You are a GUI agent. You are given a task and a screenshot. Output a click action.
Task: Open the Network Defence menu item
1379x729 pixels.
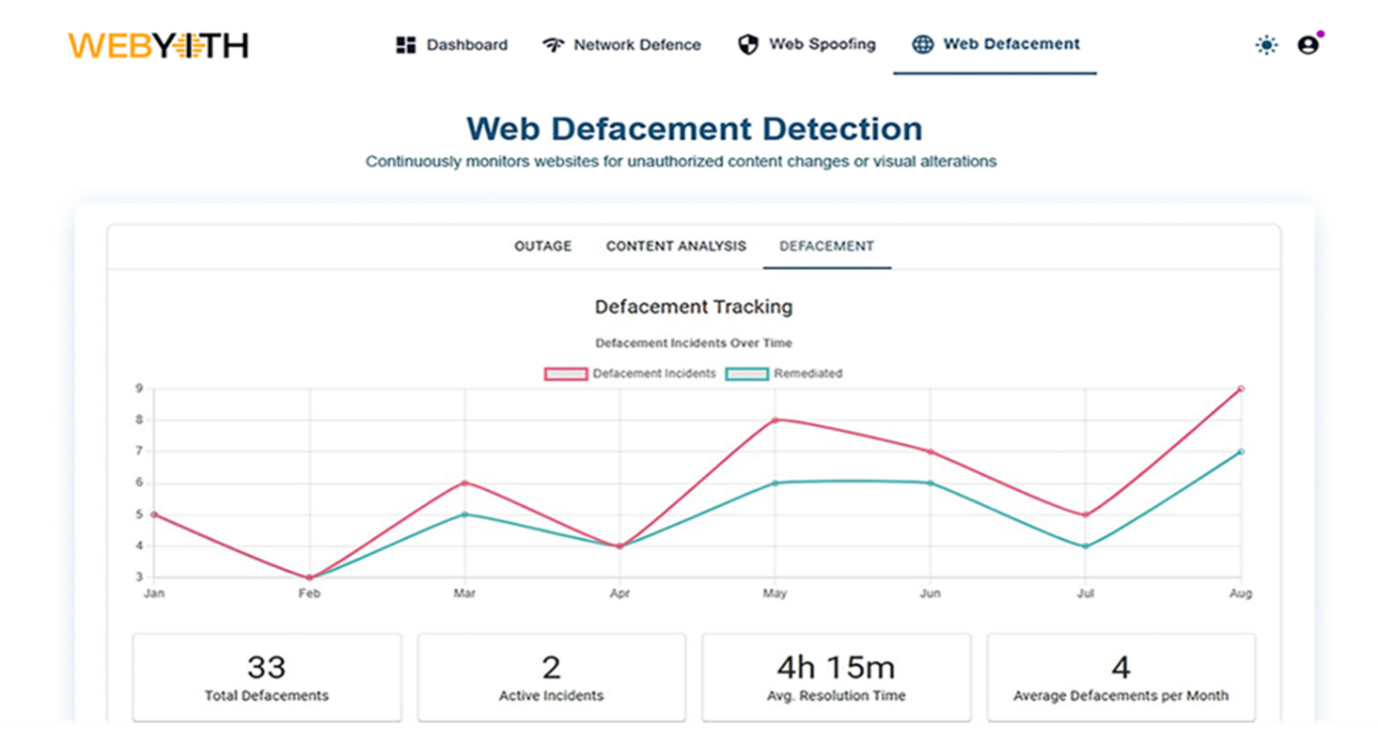point(637,45)
